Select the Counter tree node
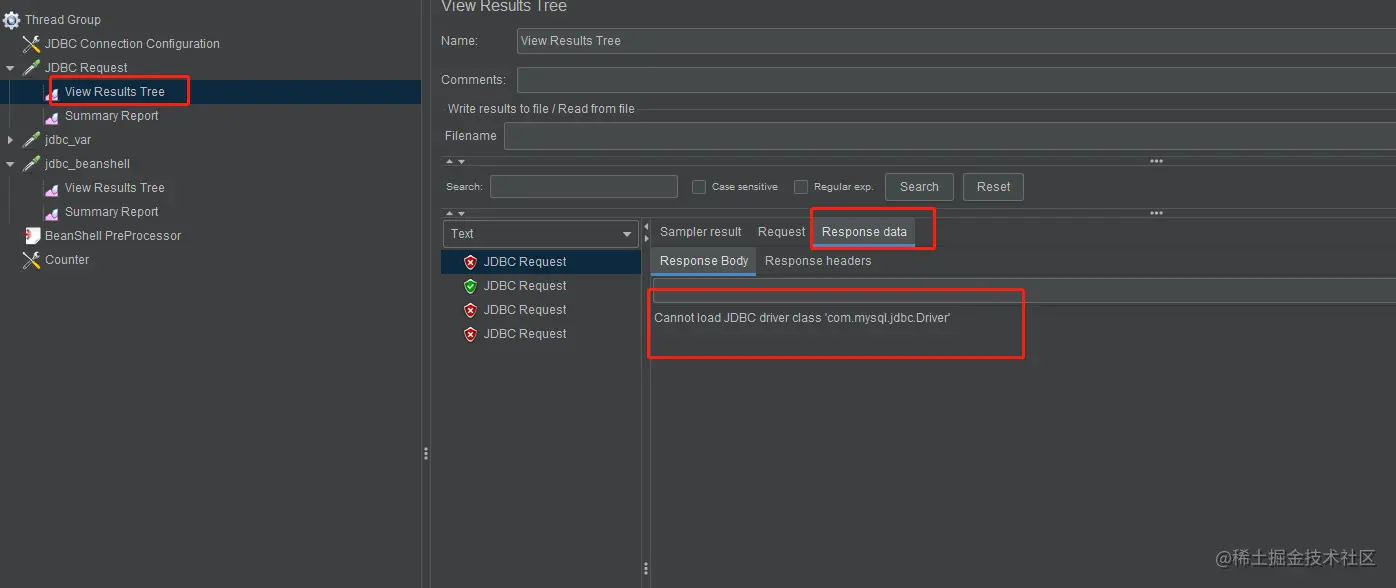Viewport: 1396px width, 588px height. 67,260
